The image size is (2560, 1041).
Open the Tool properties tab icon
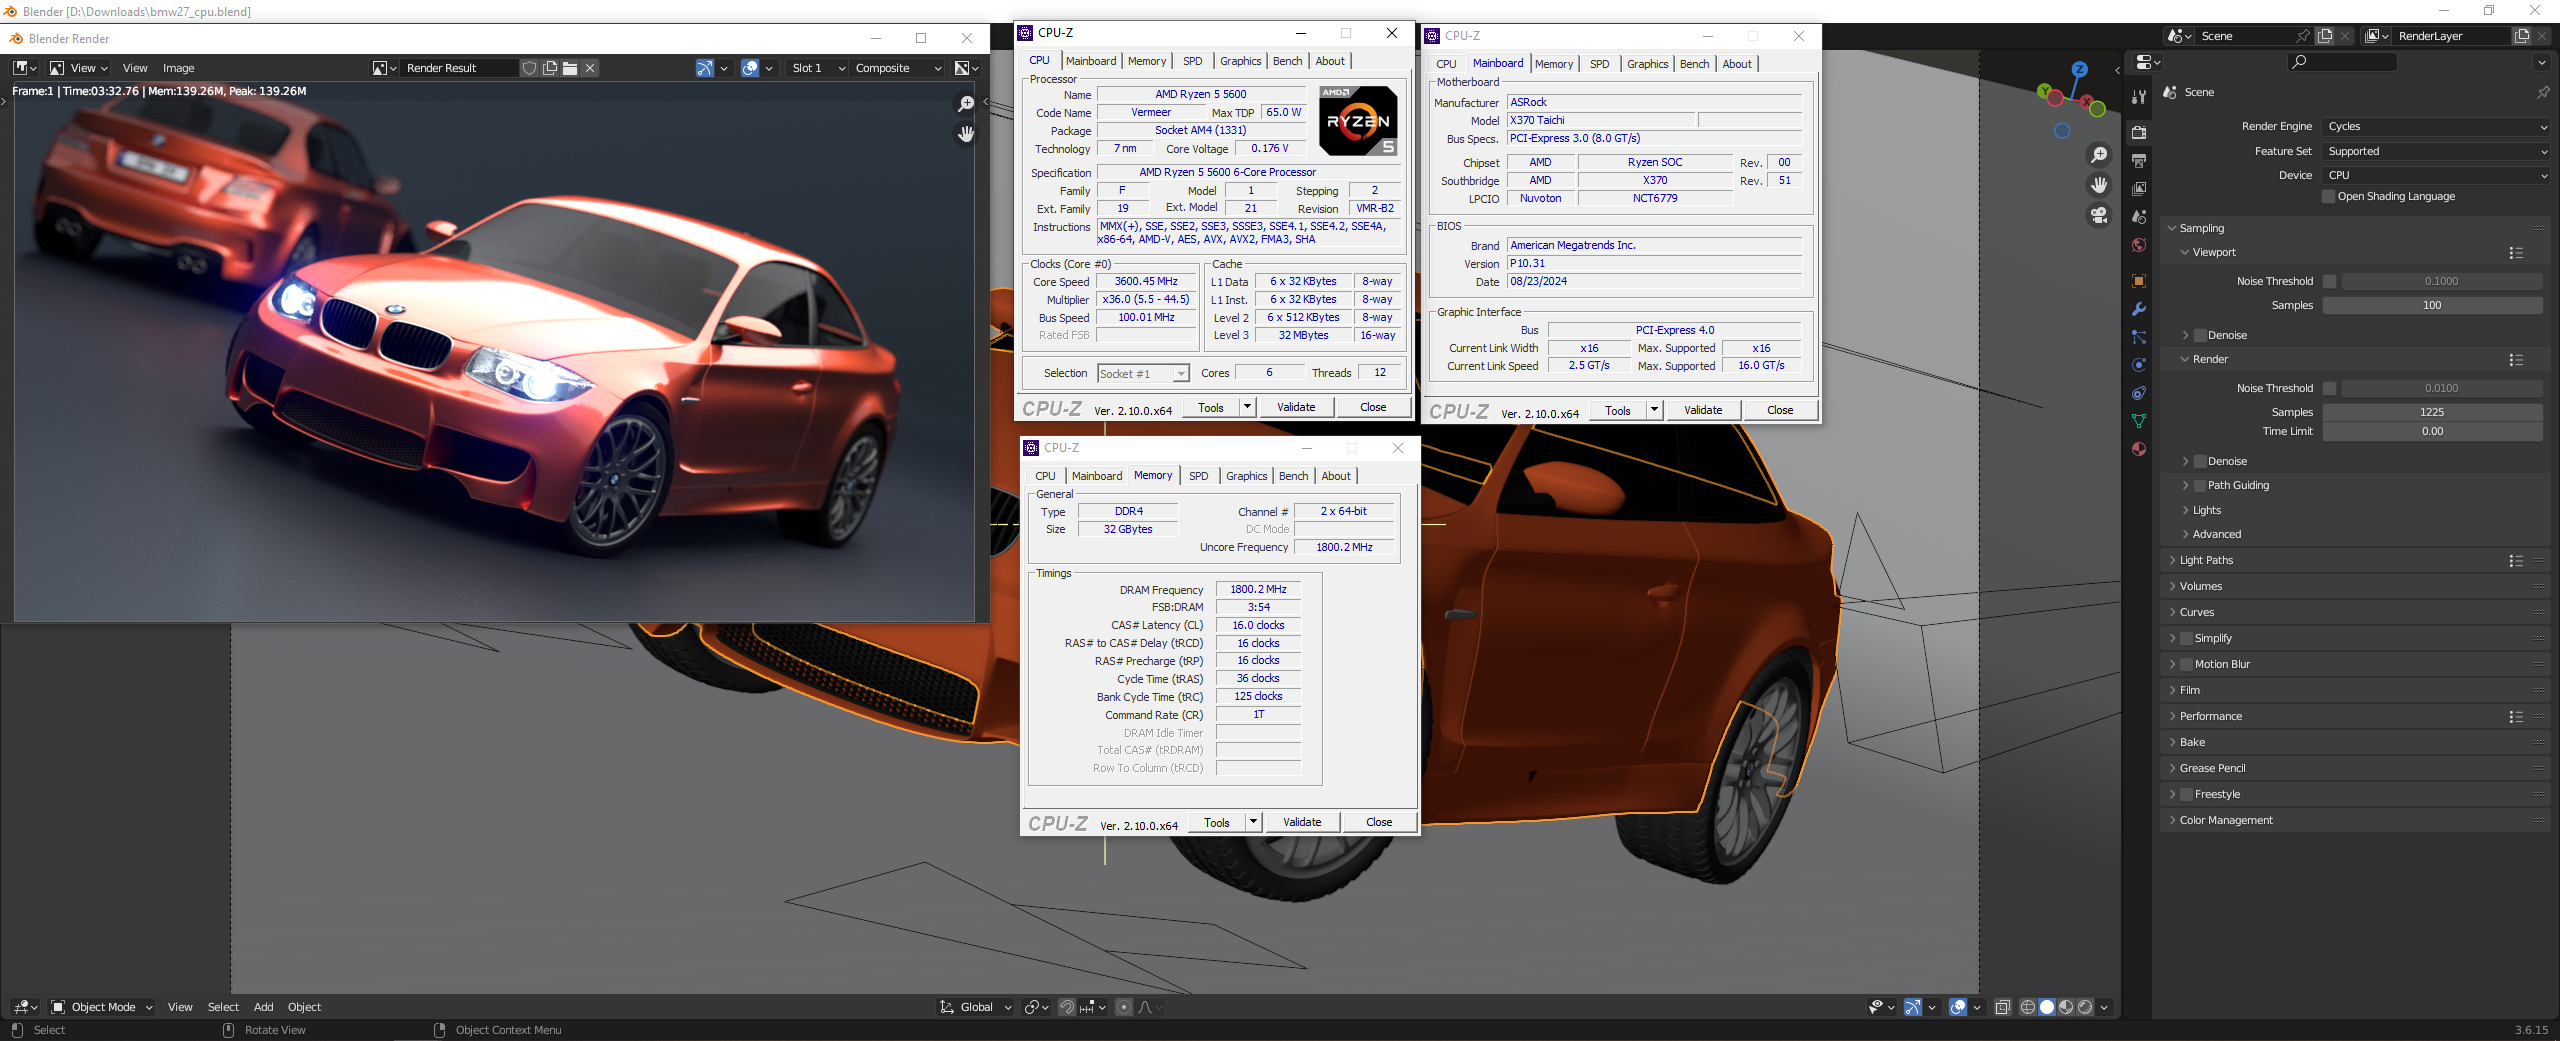tap(2138, 98)
